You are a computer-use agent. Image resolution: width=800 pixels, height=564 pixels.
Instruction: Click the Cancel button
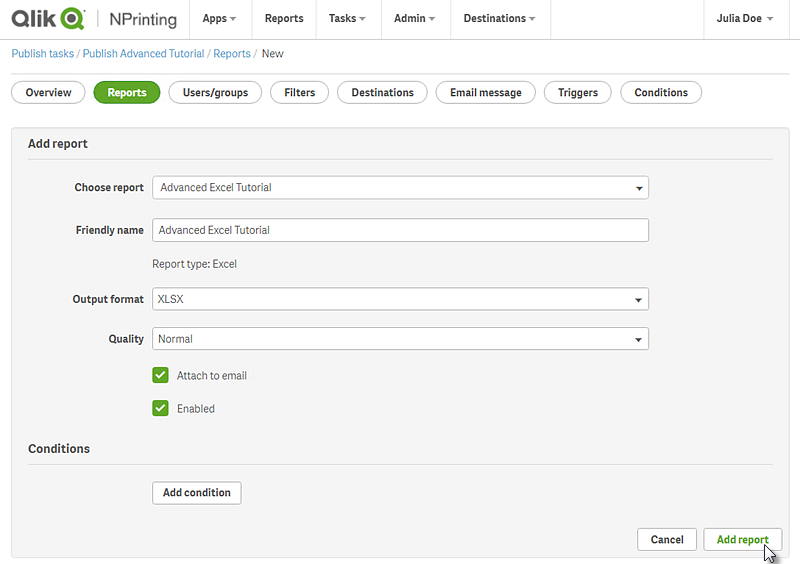(x=667, y=540)
